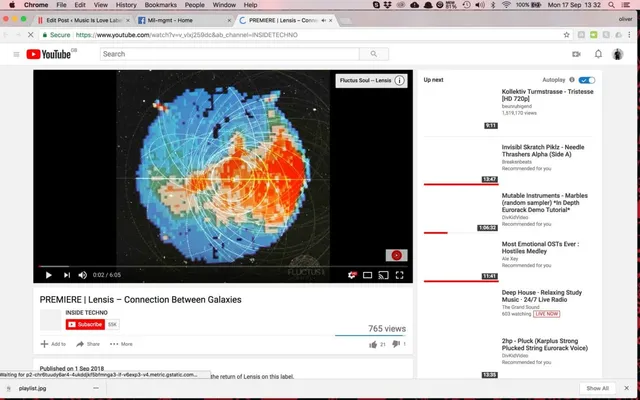Screen dimensions: 640x400
Task: Open the notifications bell
Action: (x=598, y=54)
